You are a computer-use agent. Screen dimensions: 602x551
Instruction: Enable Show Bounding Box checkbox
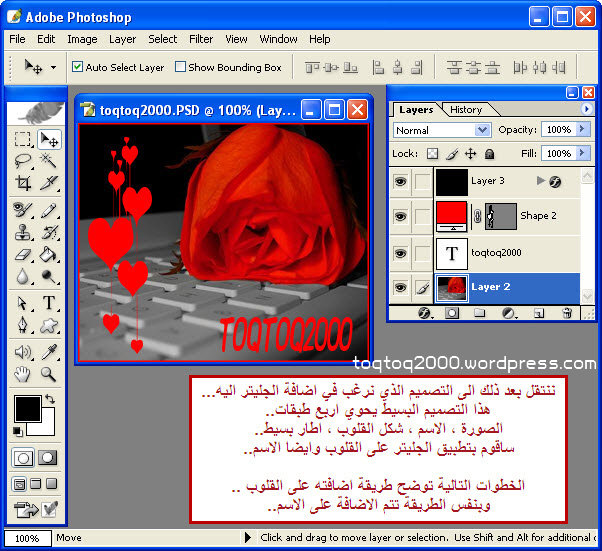180,67
